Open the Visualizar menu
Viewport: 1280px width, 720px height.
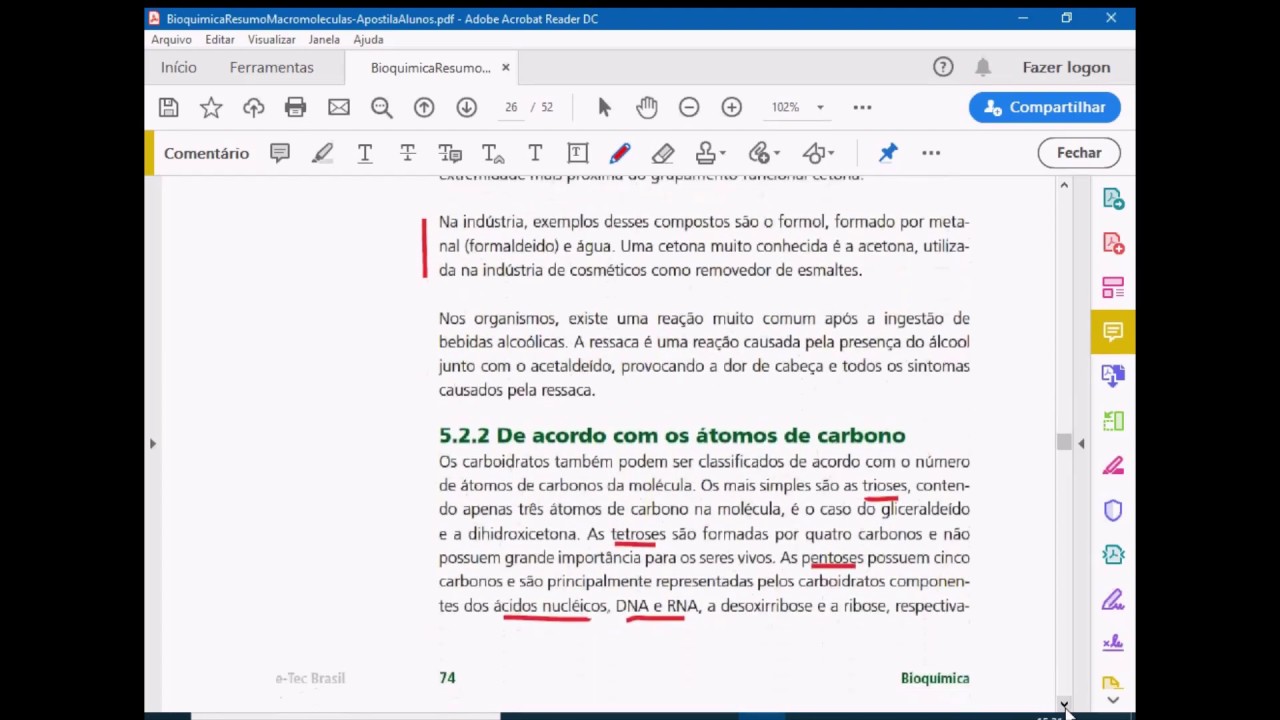(x=271, y=39)
